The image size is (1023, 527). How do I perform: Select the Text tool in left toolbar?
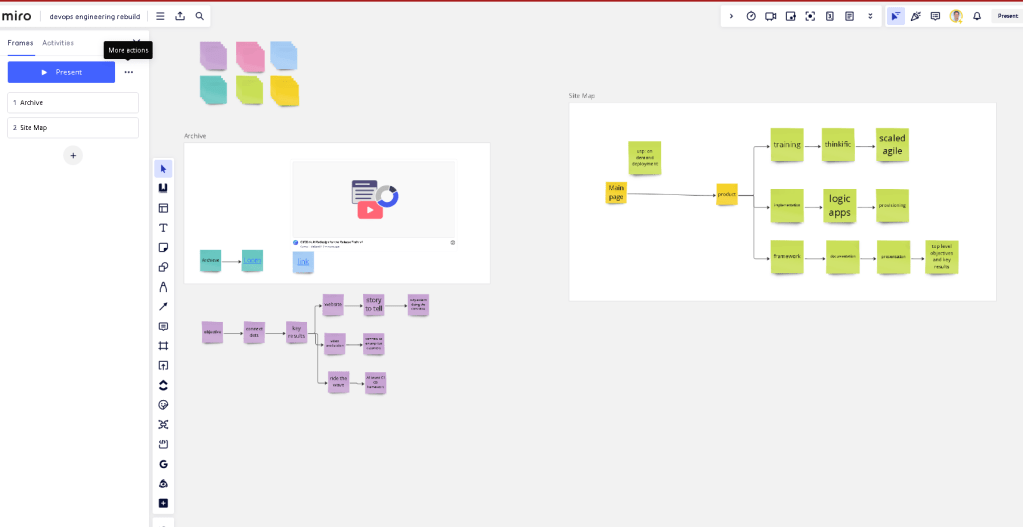[163, 228]
